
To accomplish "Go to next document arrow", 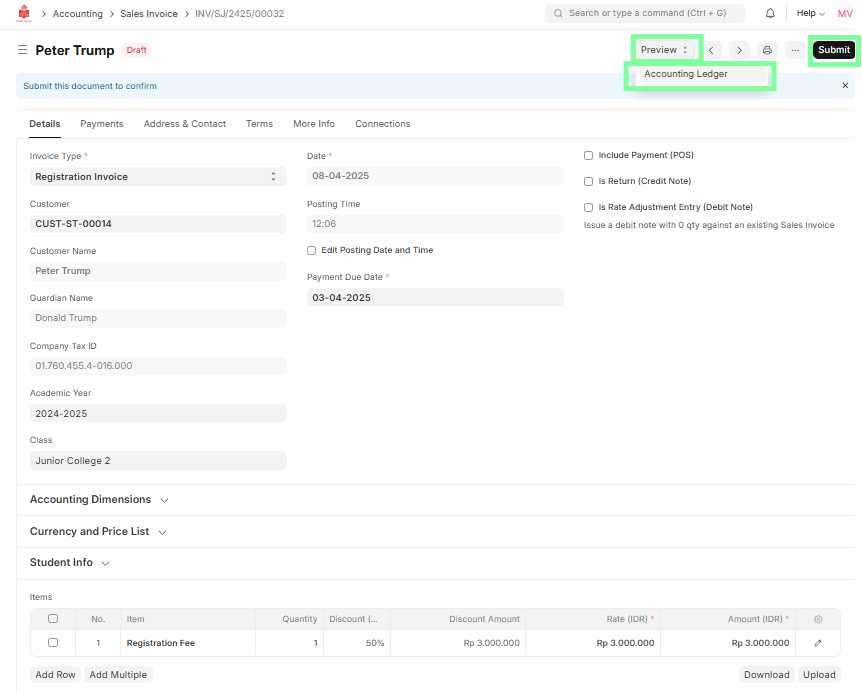I will tap(739, 50).
